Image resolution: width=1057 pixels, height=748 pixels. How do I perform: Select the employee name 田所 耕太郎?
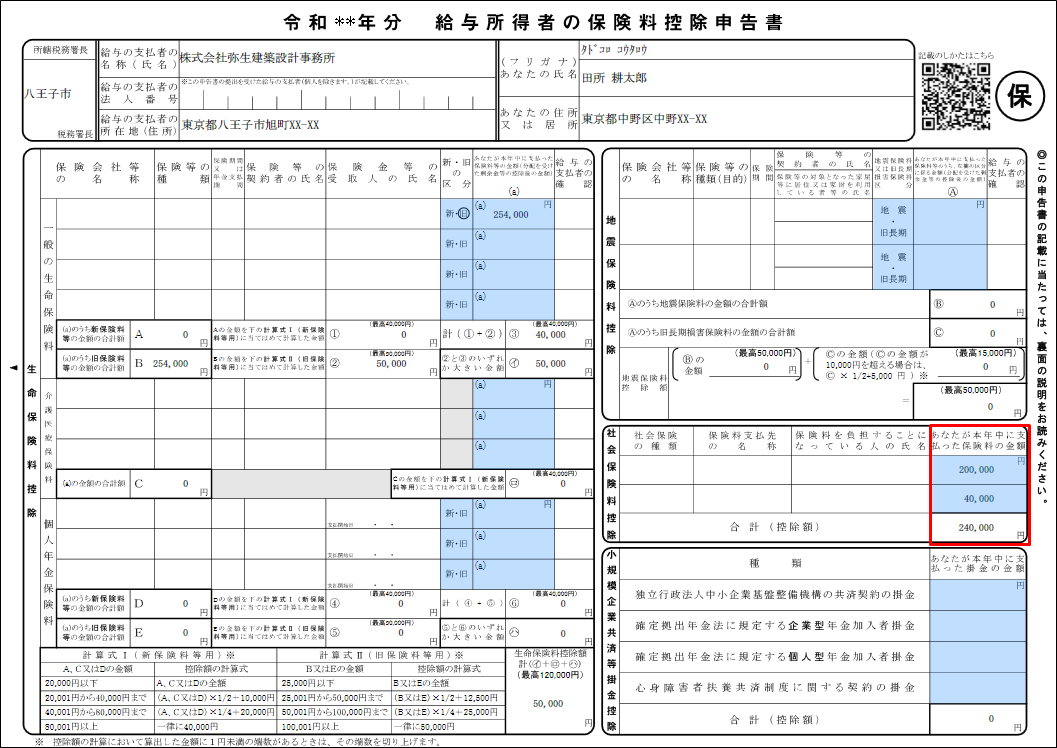pyautogui.click(x=614, y=78)
